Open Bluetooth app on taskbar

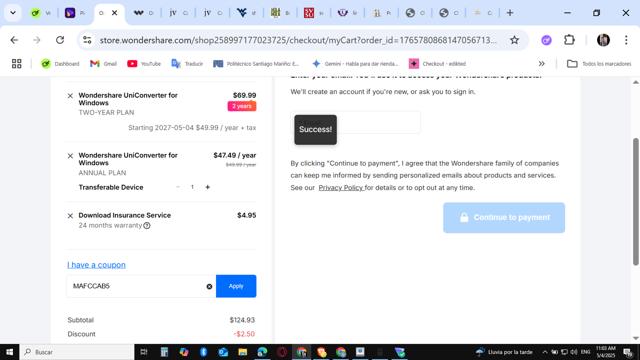point(203,352)
